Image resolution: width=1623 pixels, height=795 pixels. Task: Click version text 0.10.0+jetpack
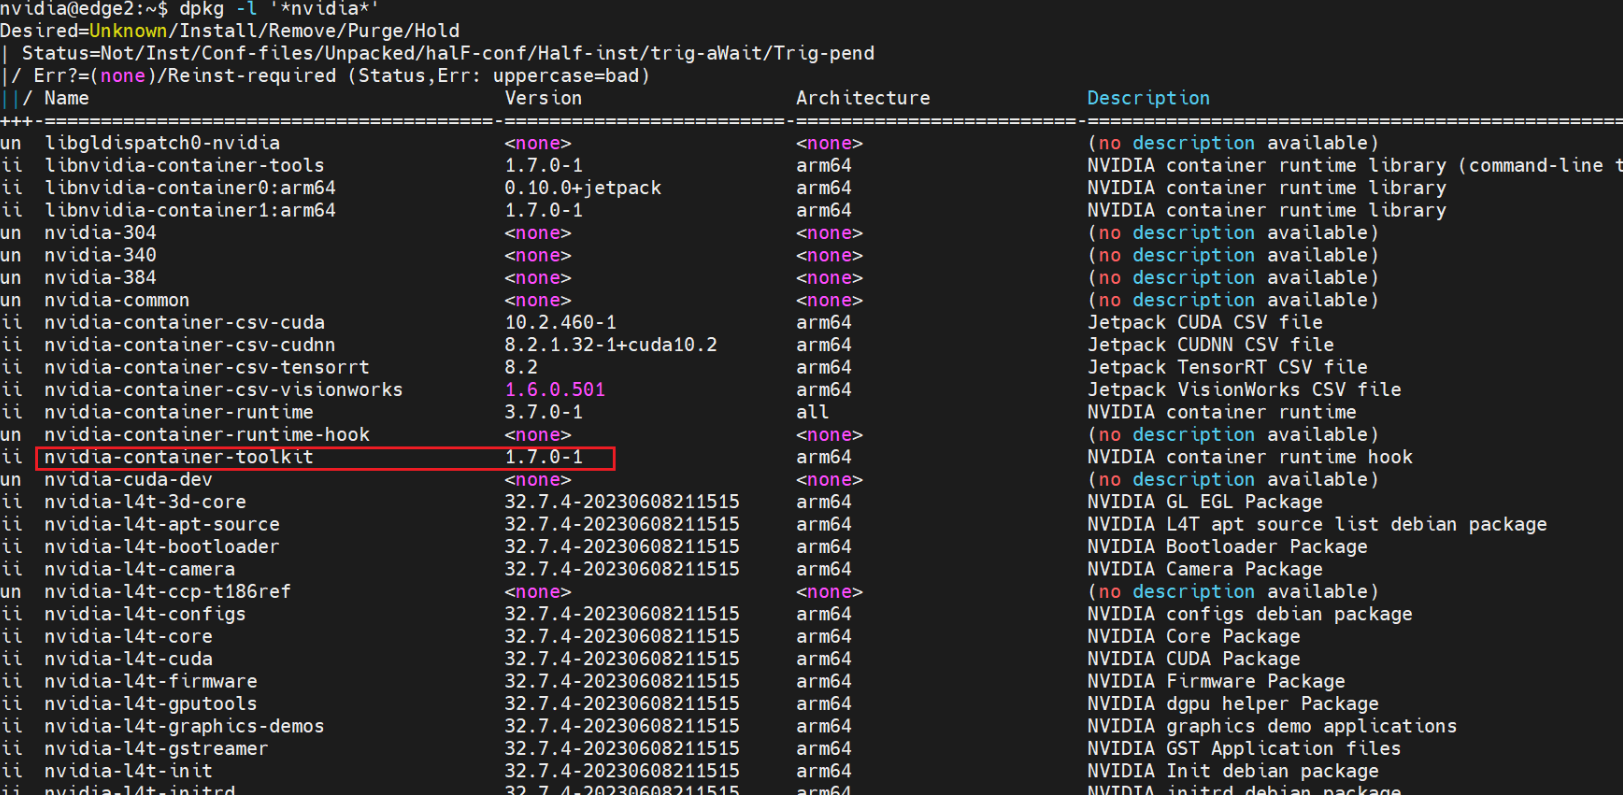point(583,188)
